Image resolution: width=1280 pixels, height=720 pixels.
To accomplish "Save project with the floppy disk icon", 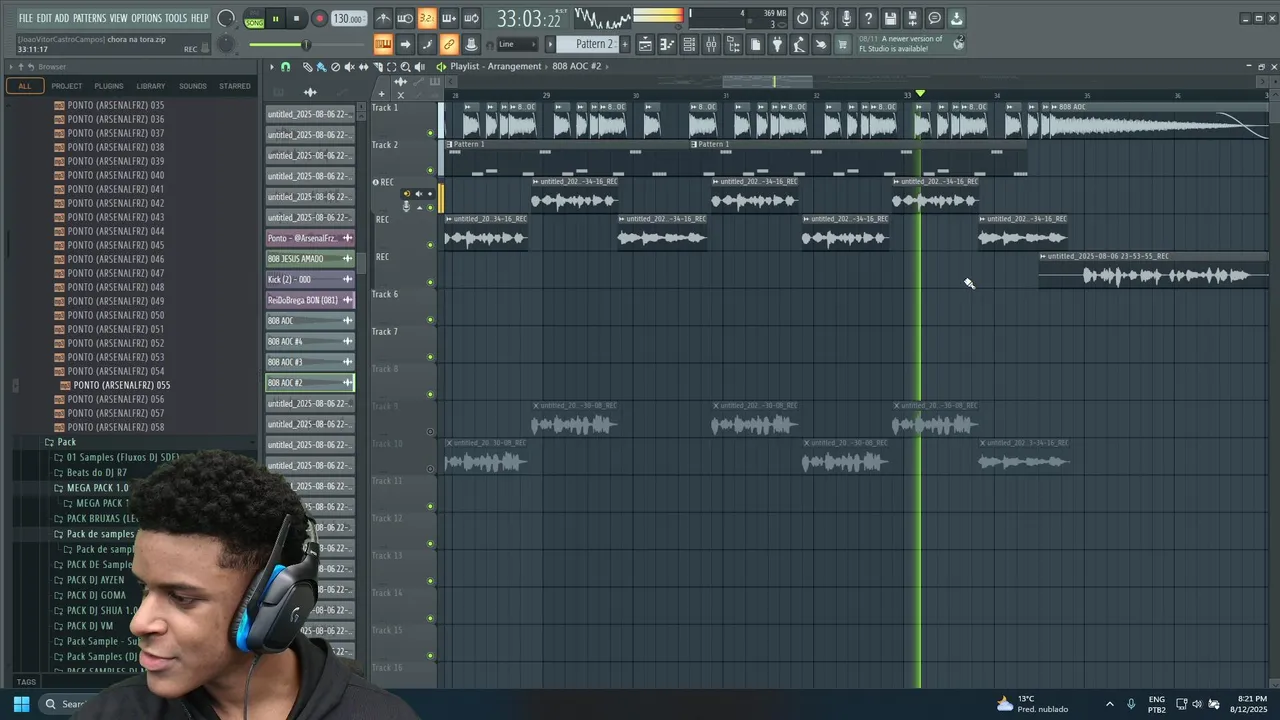I will (890, 18).
